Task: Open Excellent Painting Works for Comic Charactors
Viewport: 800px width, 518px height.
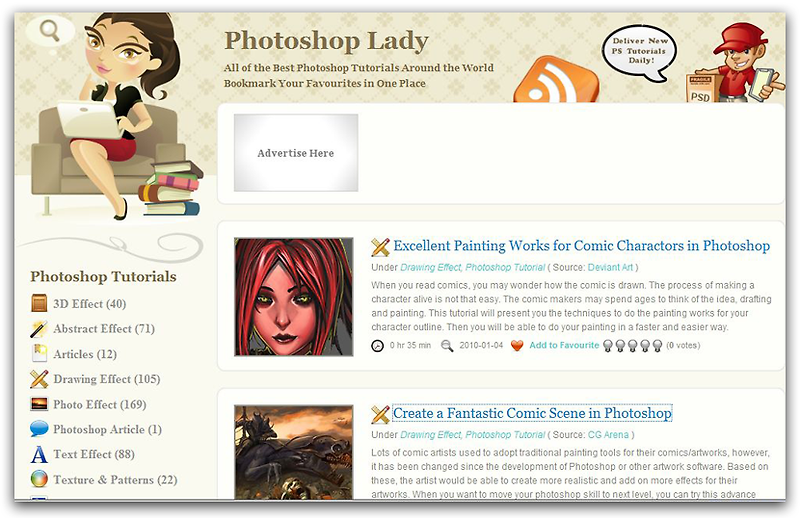Action: [x=581, y=245]
